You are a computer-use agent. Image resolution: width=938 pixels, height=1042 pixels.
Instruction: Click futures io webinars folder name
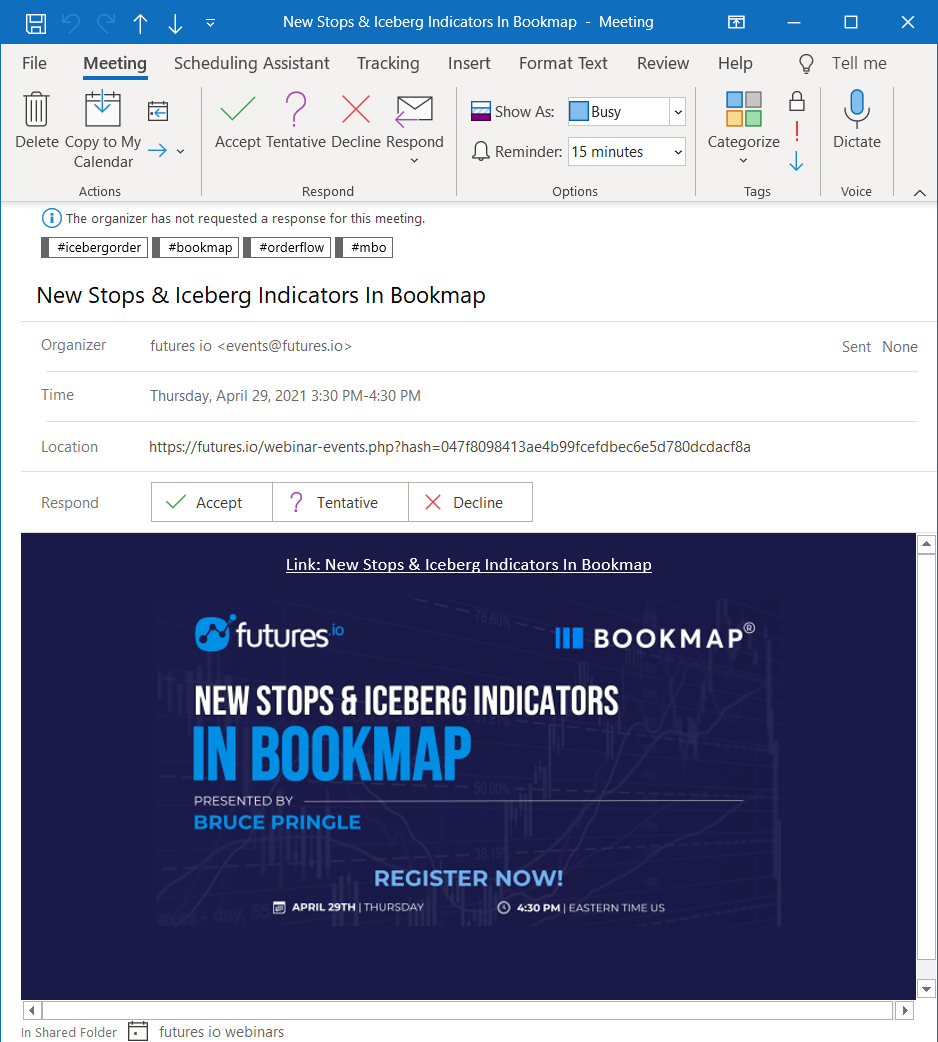pos(221,1032)
